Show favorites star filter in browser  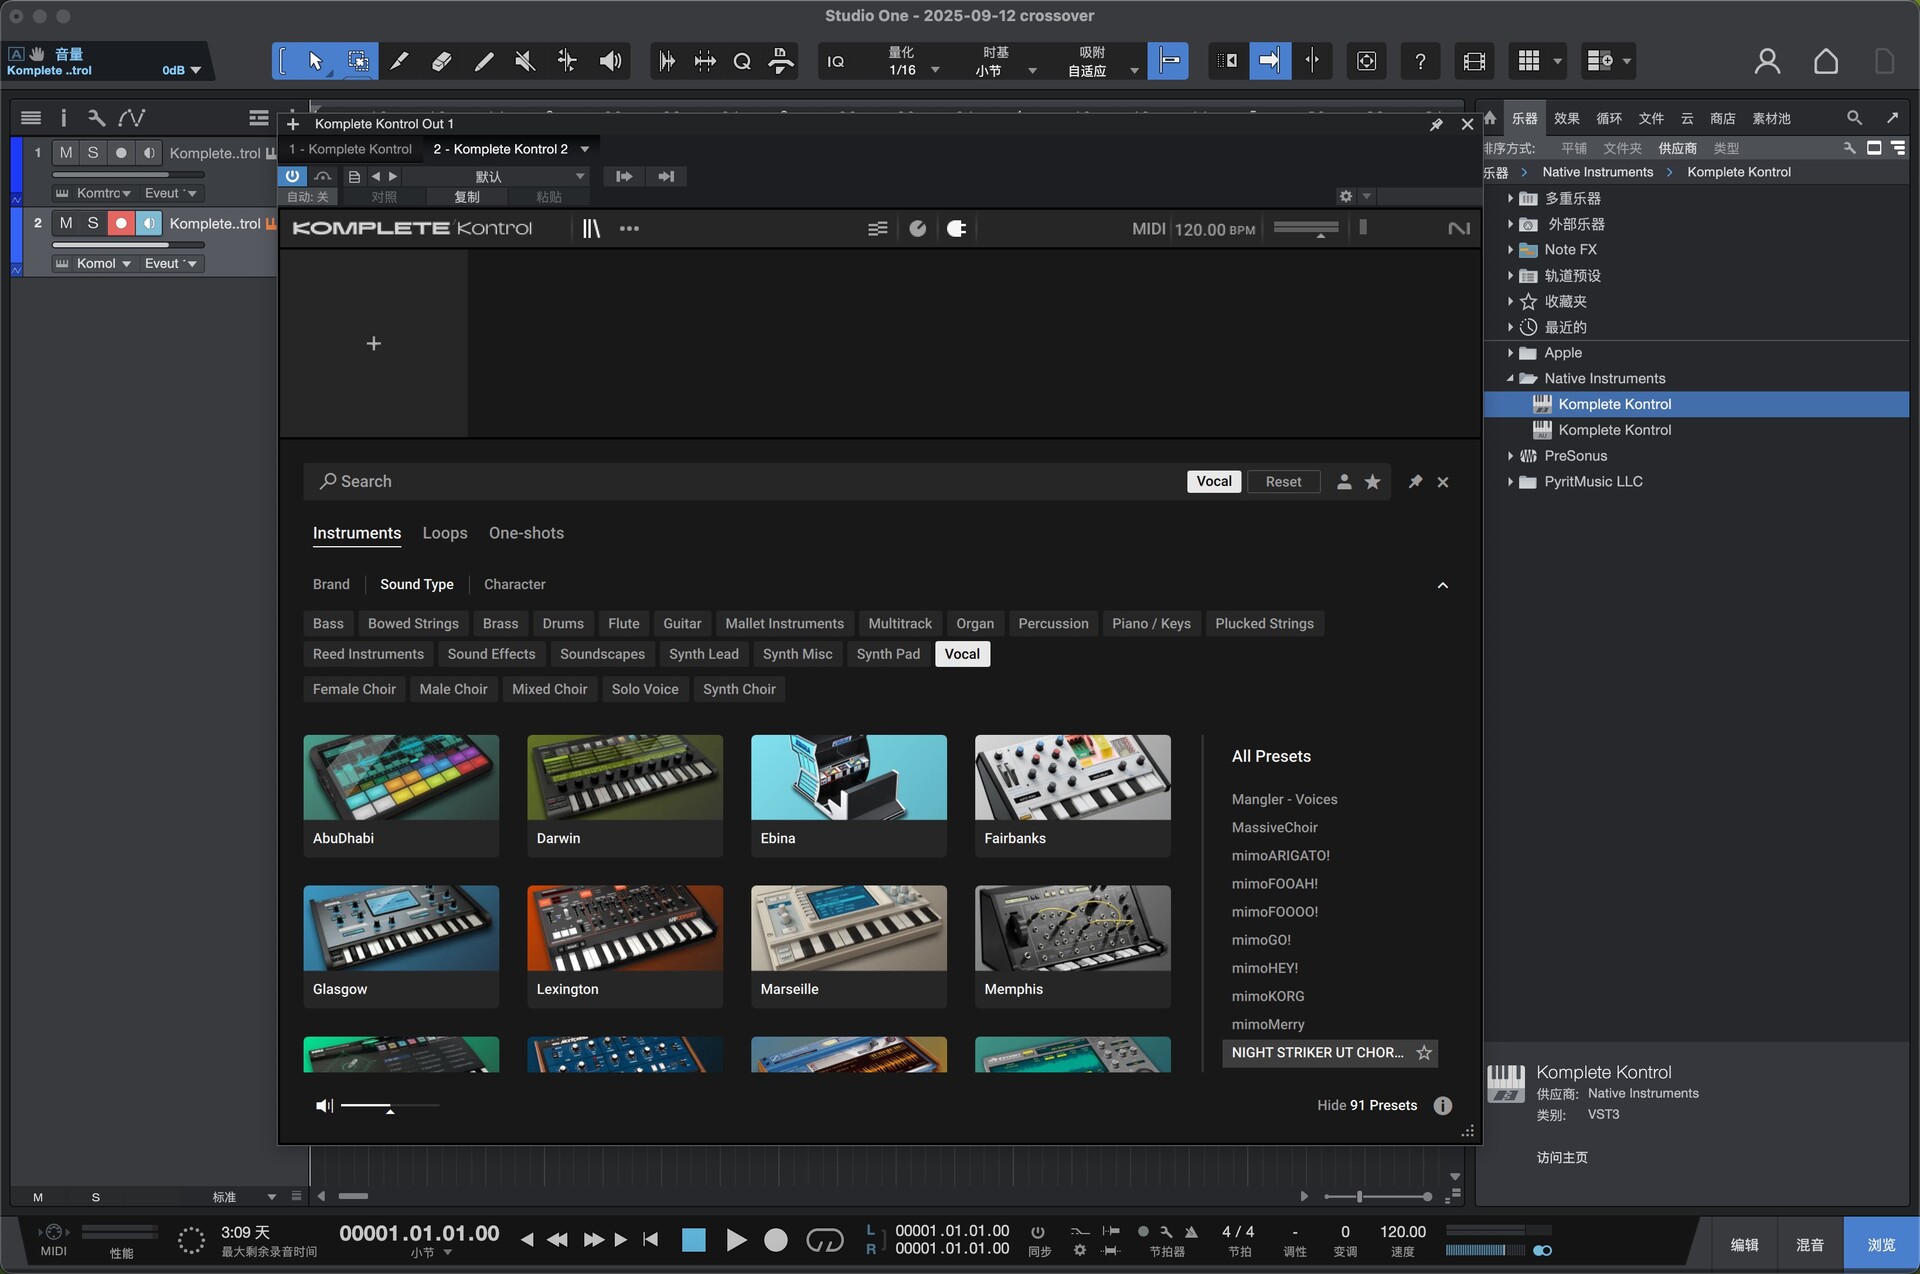(x=1373, y=482)
